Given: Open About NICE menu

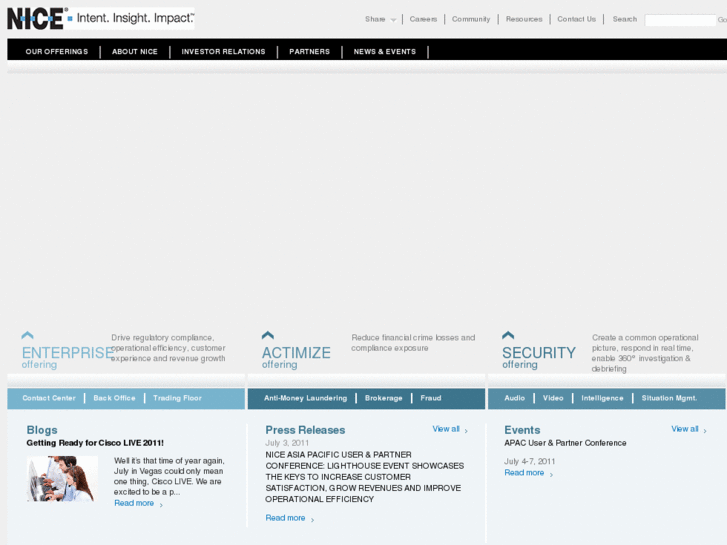Looking at the screenshot, I should pyautogui.click(x=134, y=51).
